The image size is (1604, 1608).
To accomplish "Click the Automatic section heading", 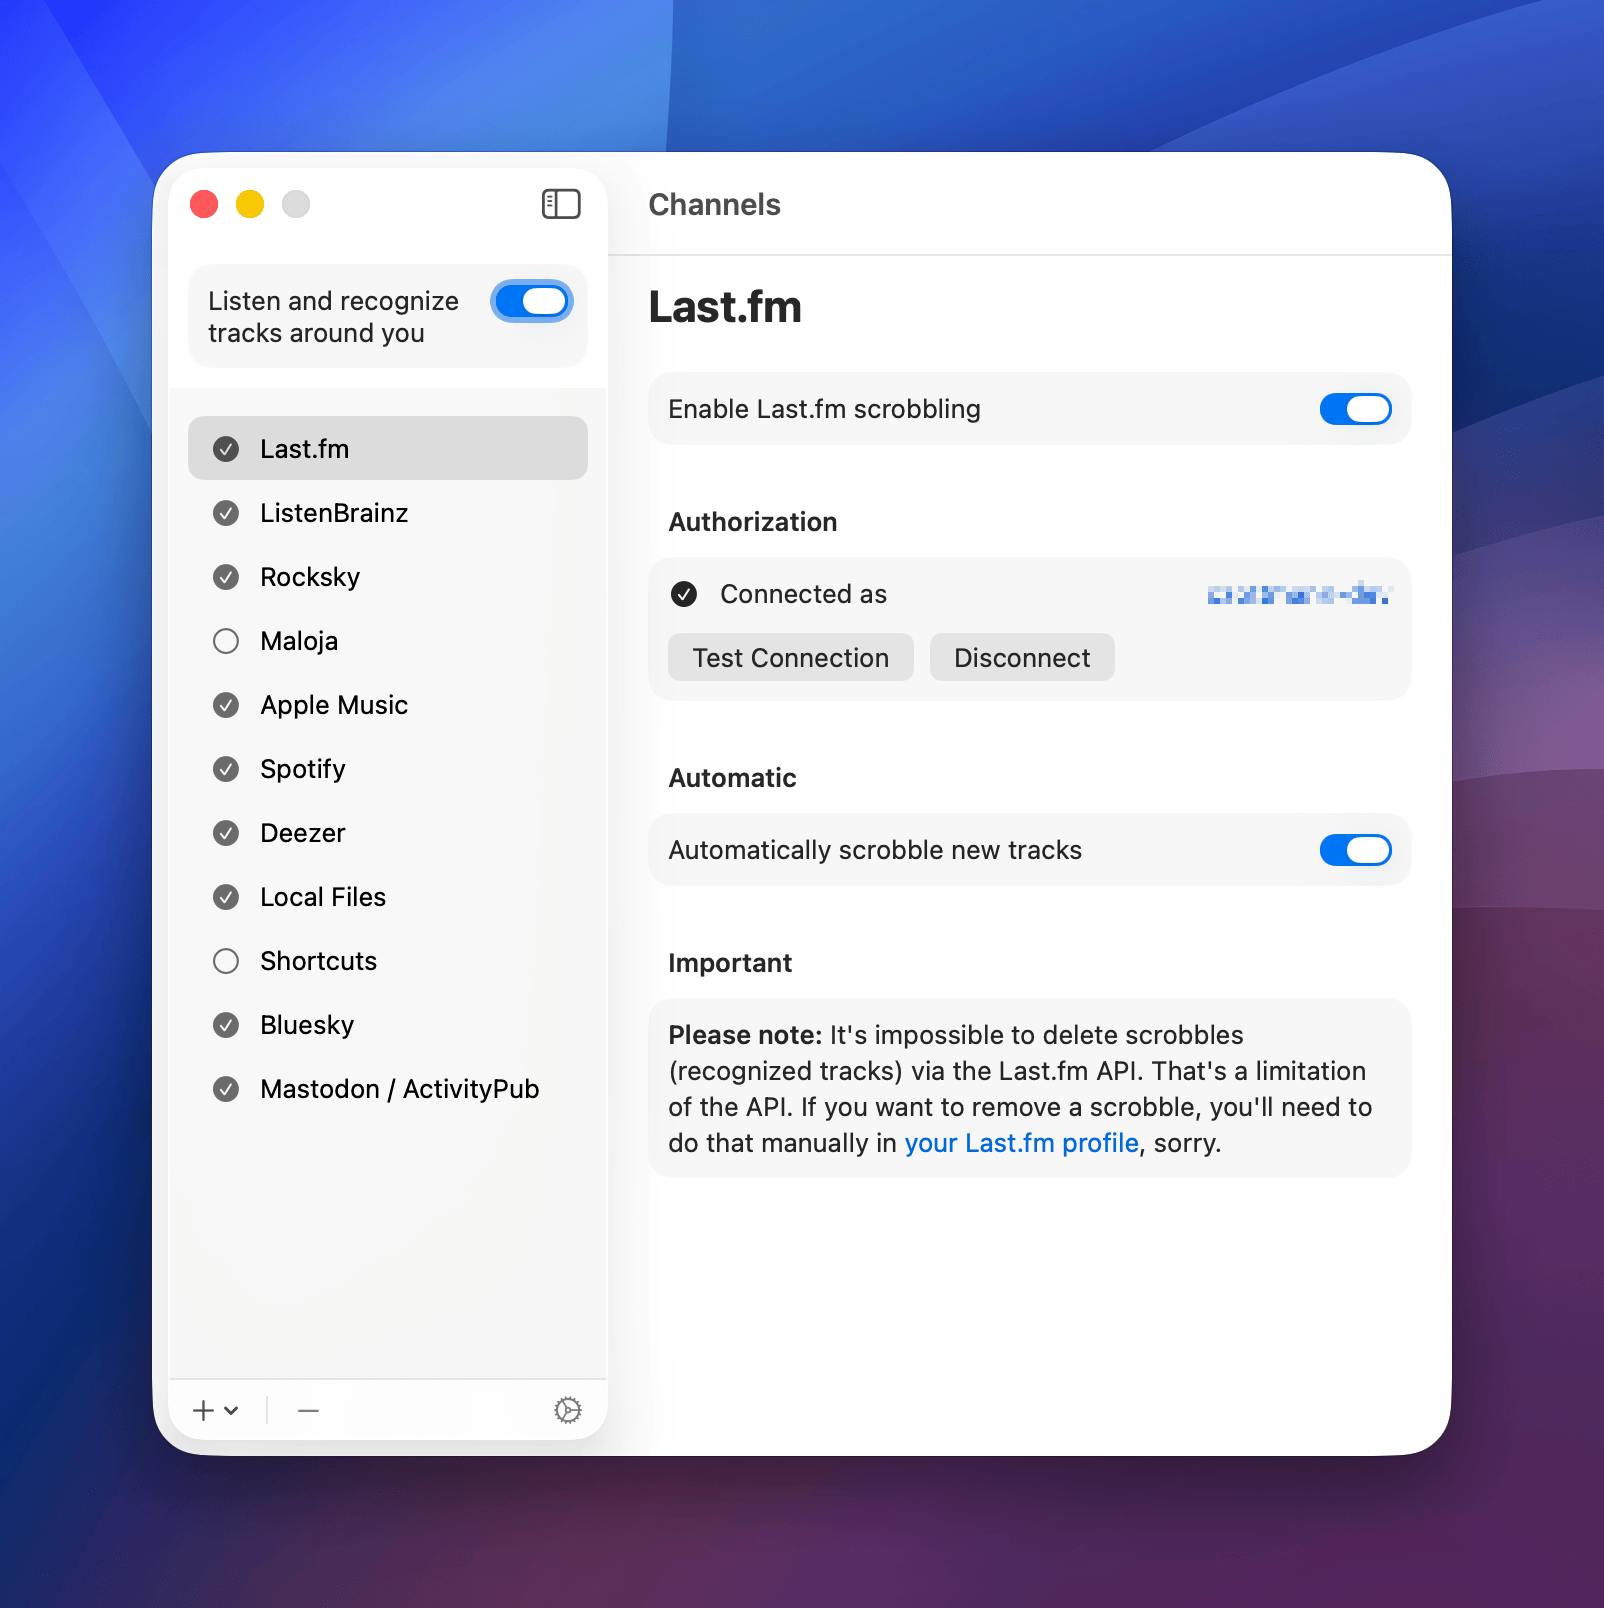I will click(732, 778).
